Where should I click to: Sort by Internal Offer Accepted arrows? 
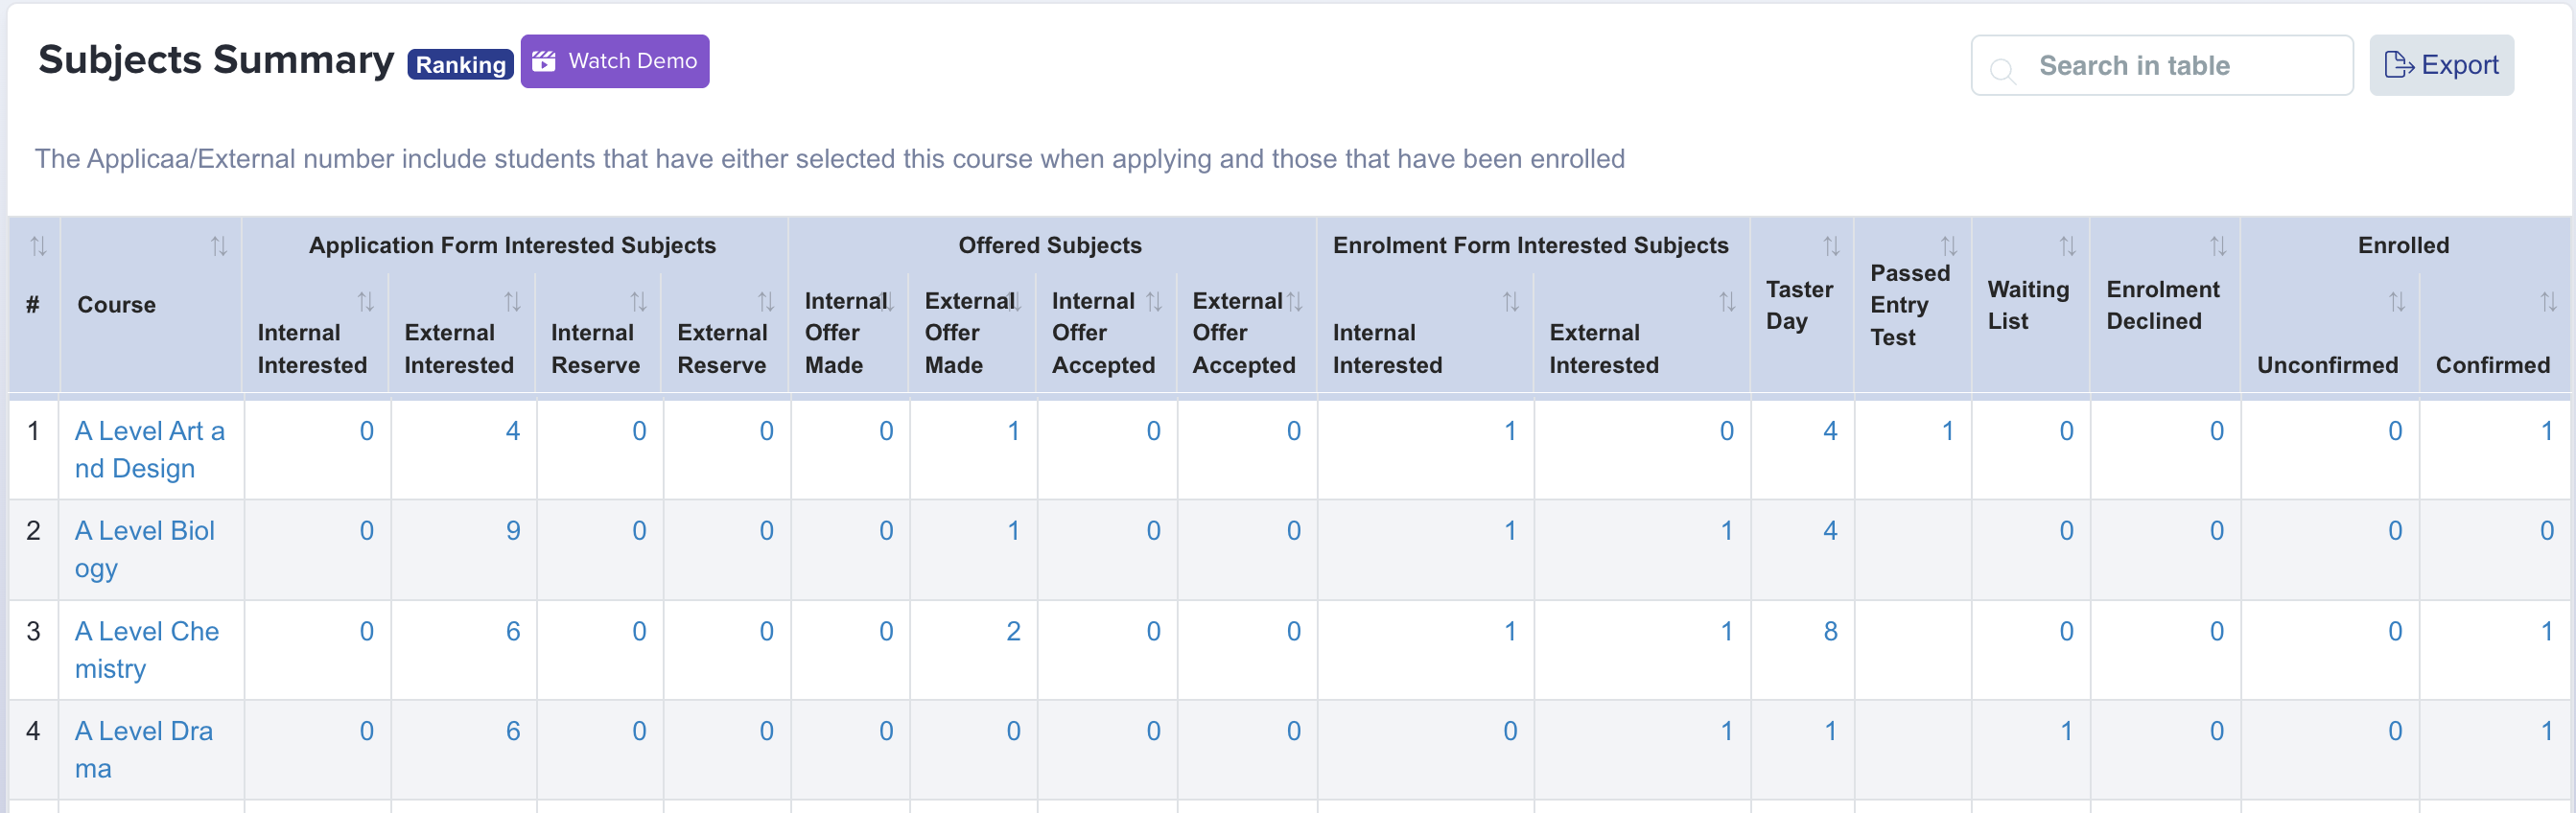pos(1154,302)
